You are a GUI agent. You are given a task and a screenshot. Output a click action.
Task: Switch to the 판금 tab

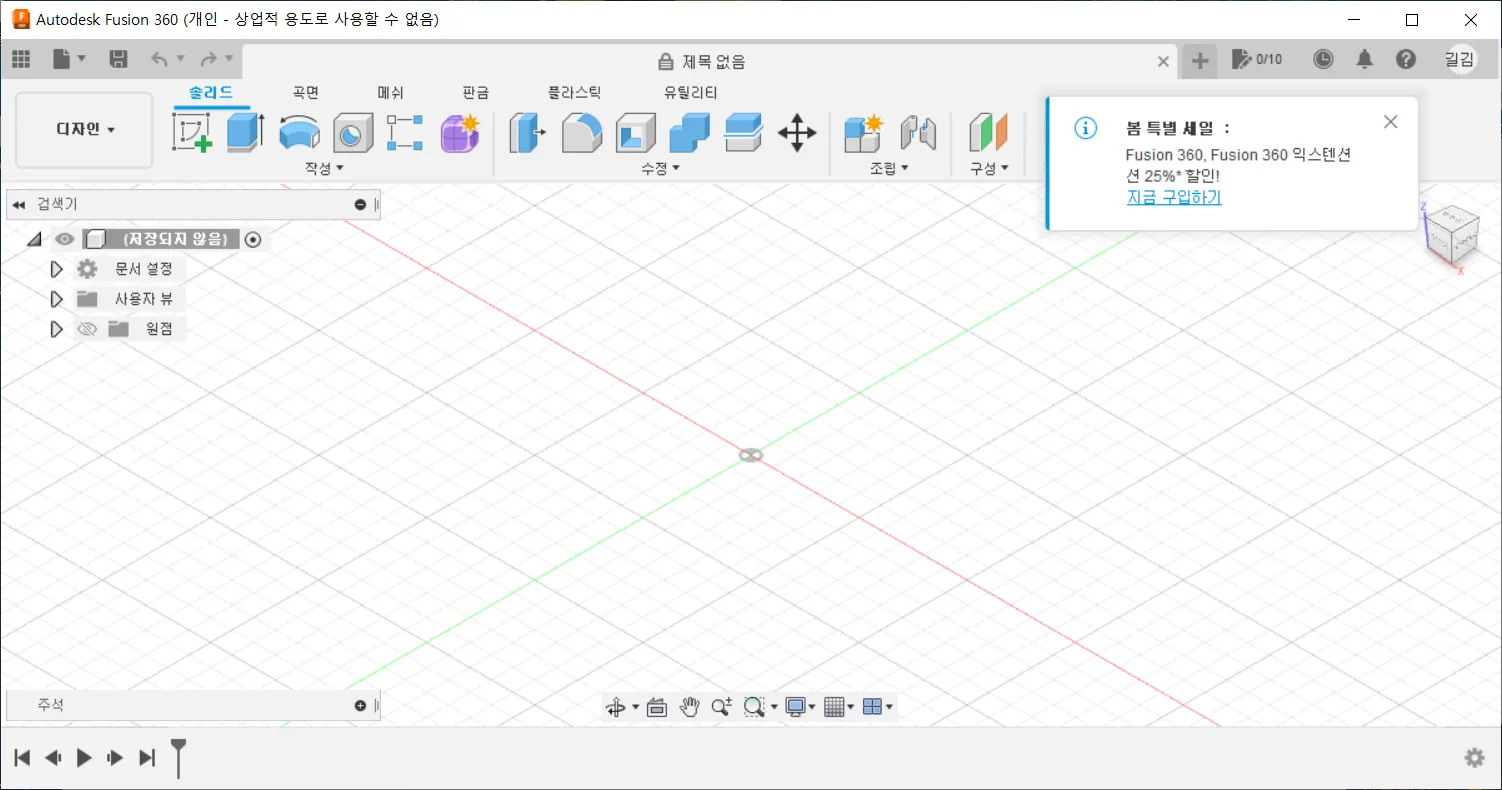476,92
